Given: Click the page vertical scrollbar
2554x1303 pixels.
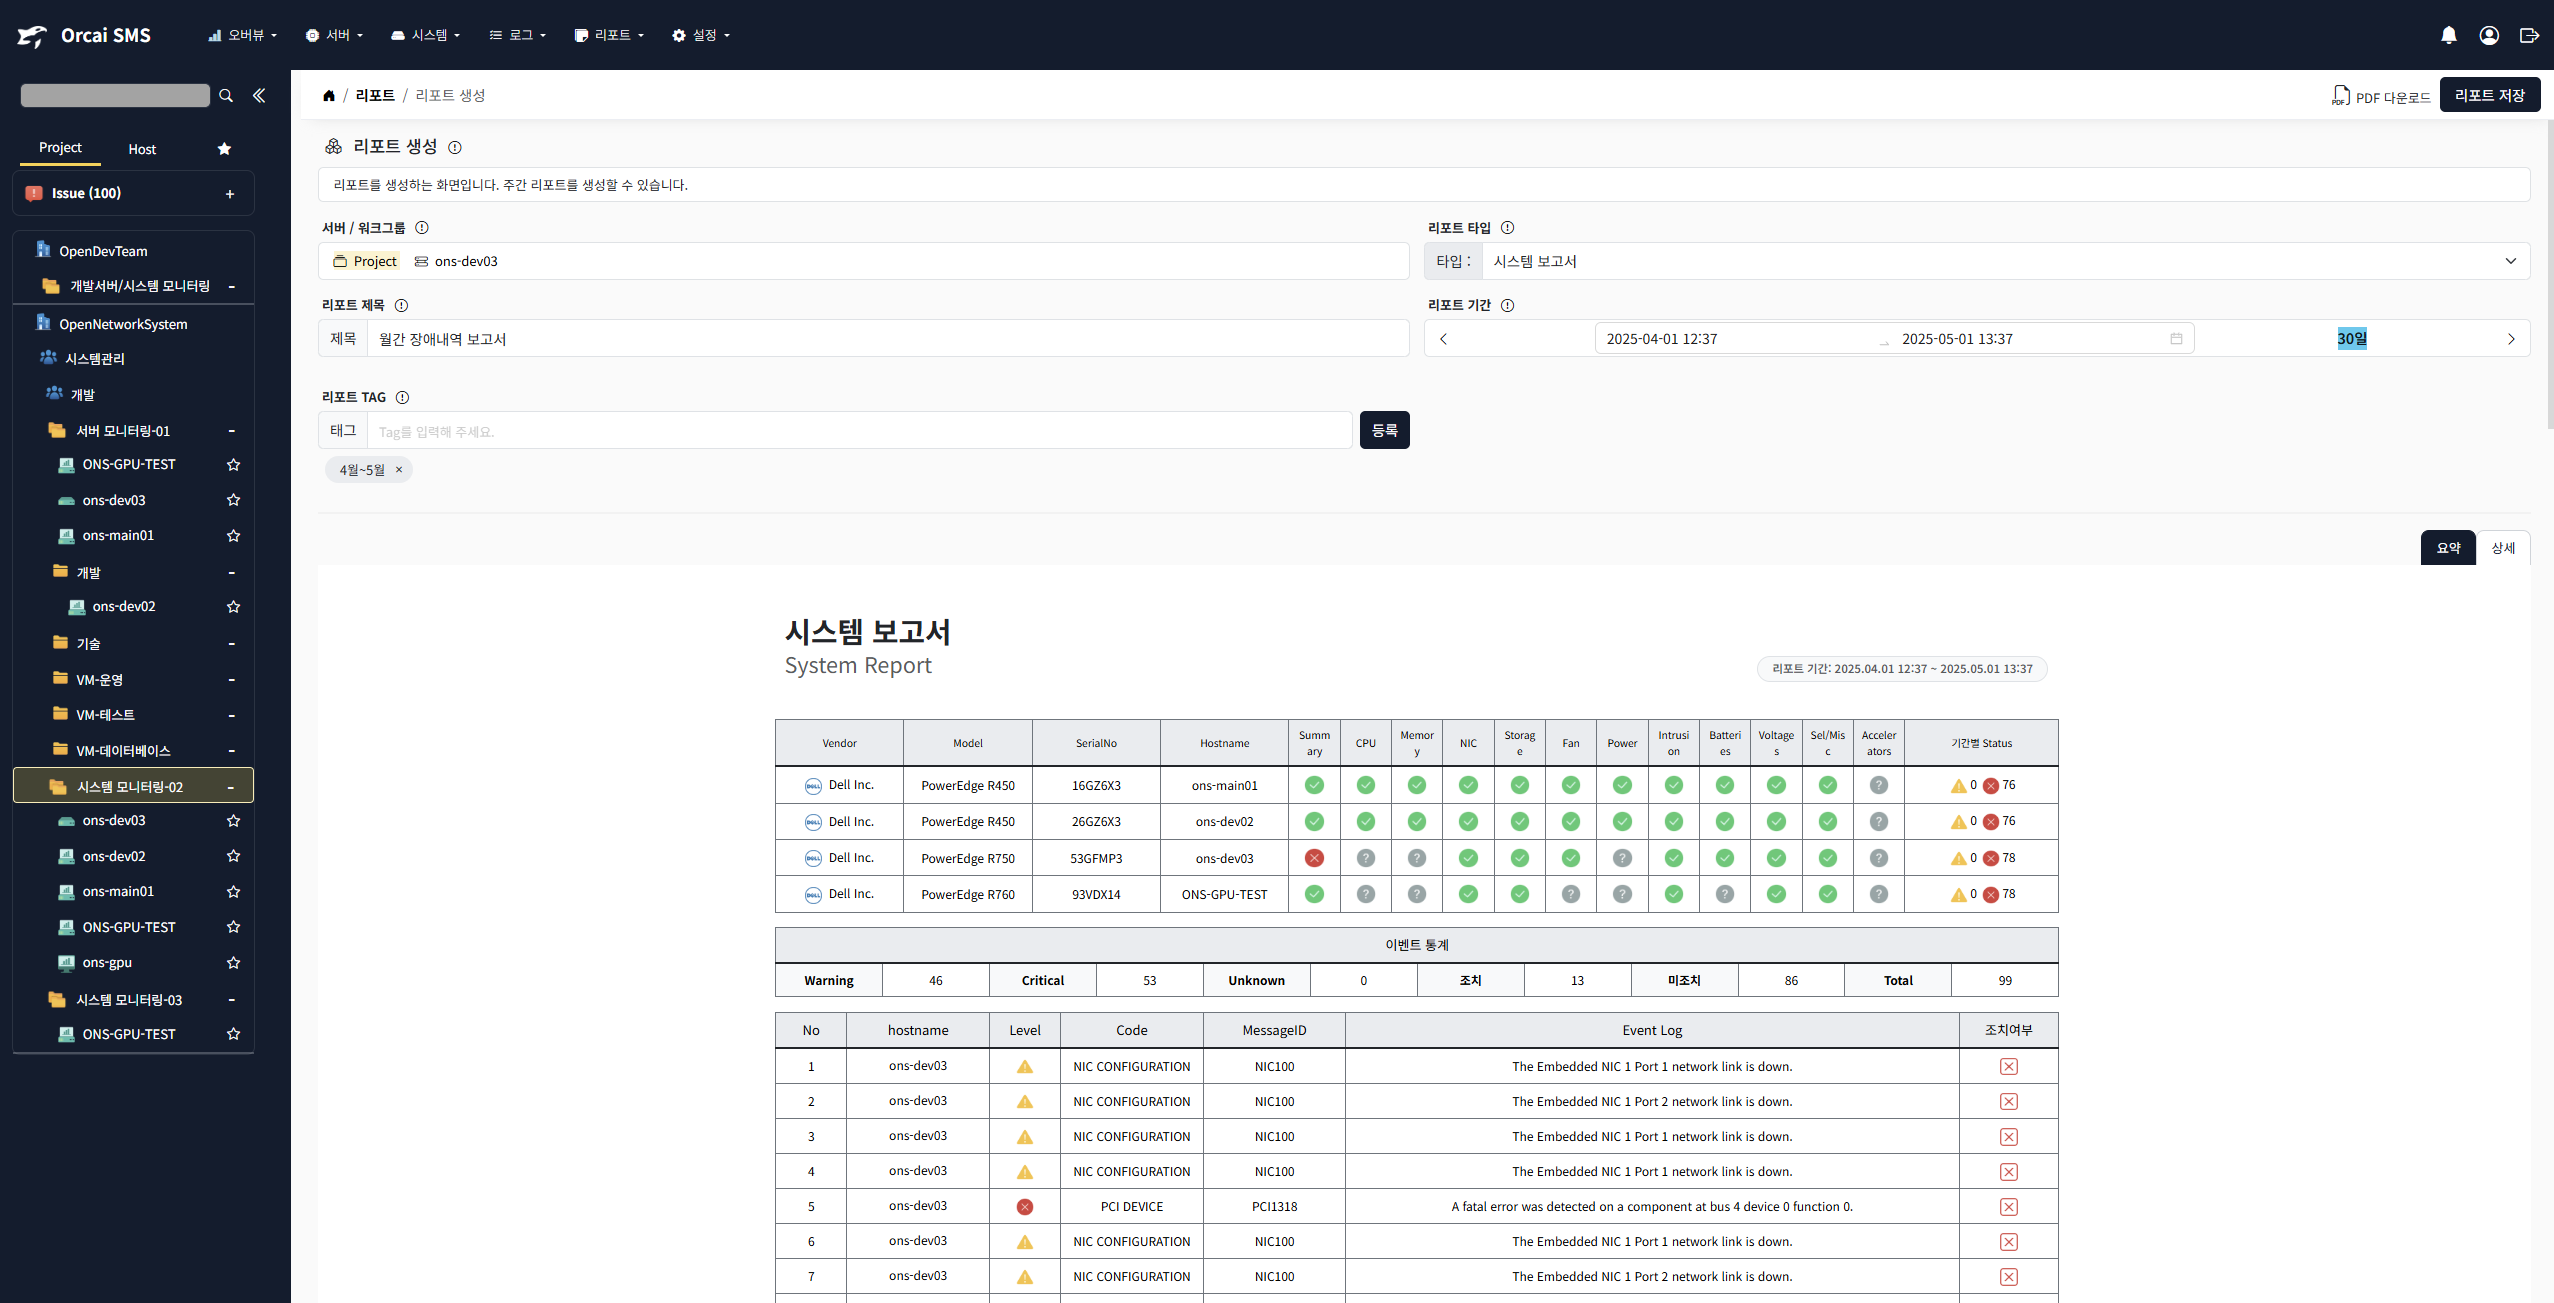Looking at the screenshot, I should 2549,275.
